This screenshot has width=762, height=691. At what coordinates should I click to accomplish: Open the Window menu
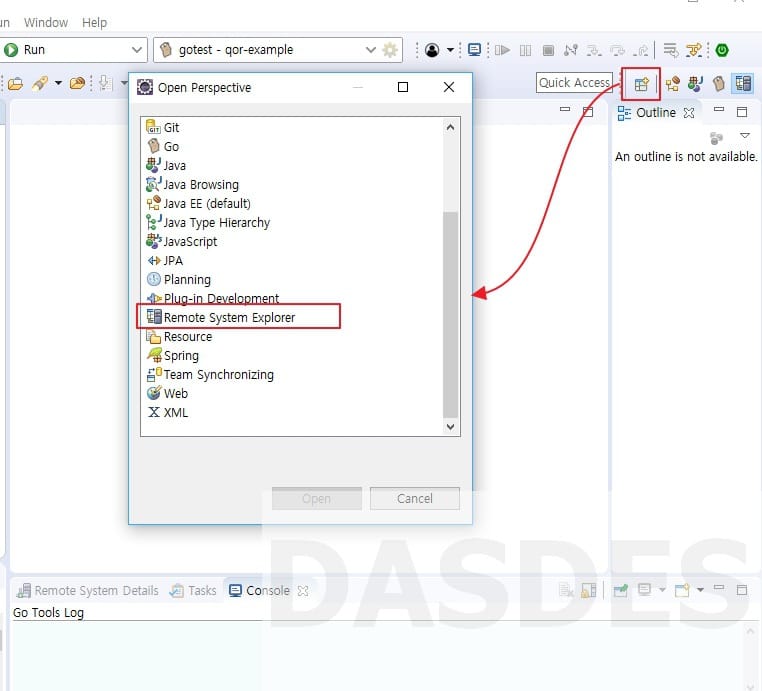46,22
